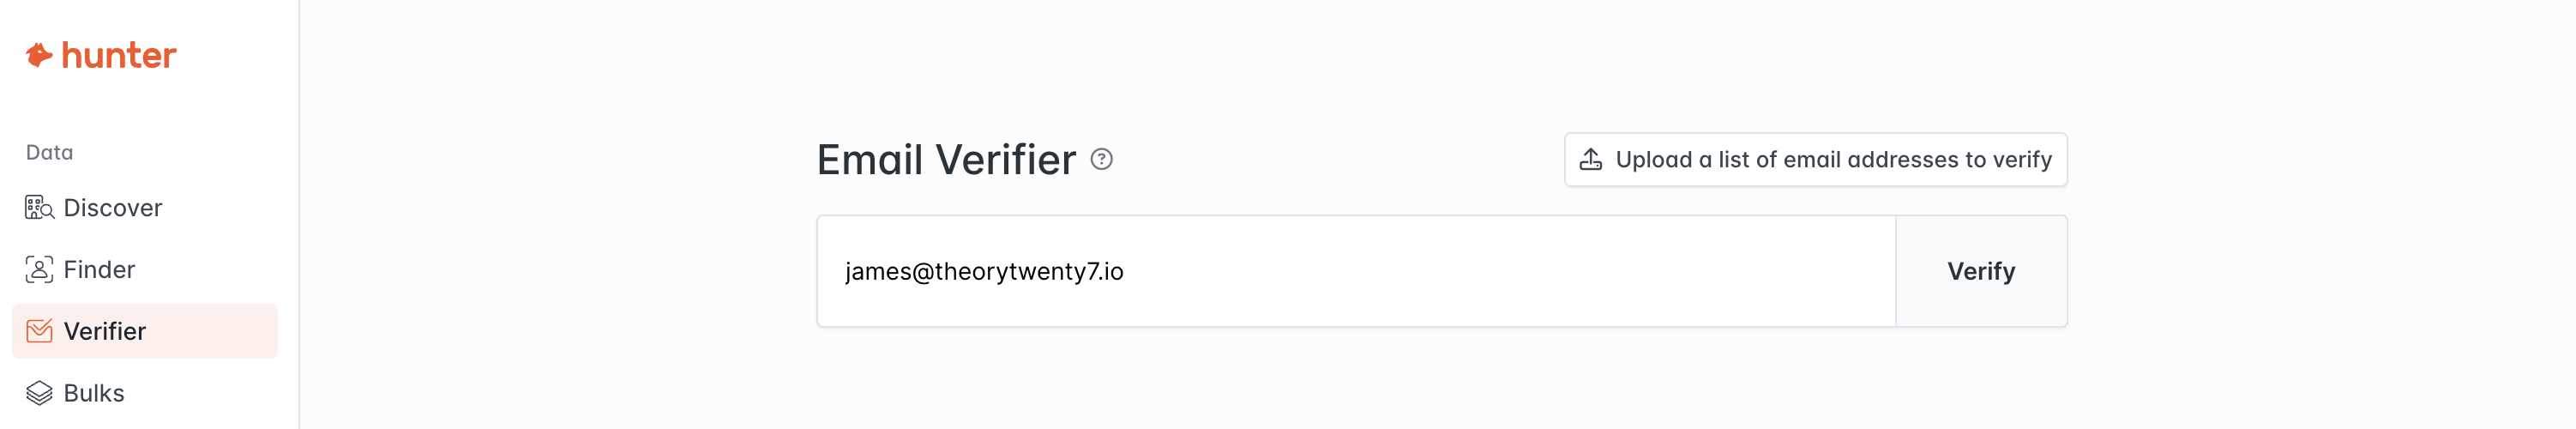Click the upload tray icon
Image resolution: width=2576 pixels, height=429 pixels.
pyautogui.click(x=1590, y=160)
